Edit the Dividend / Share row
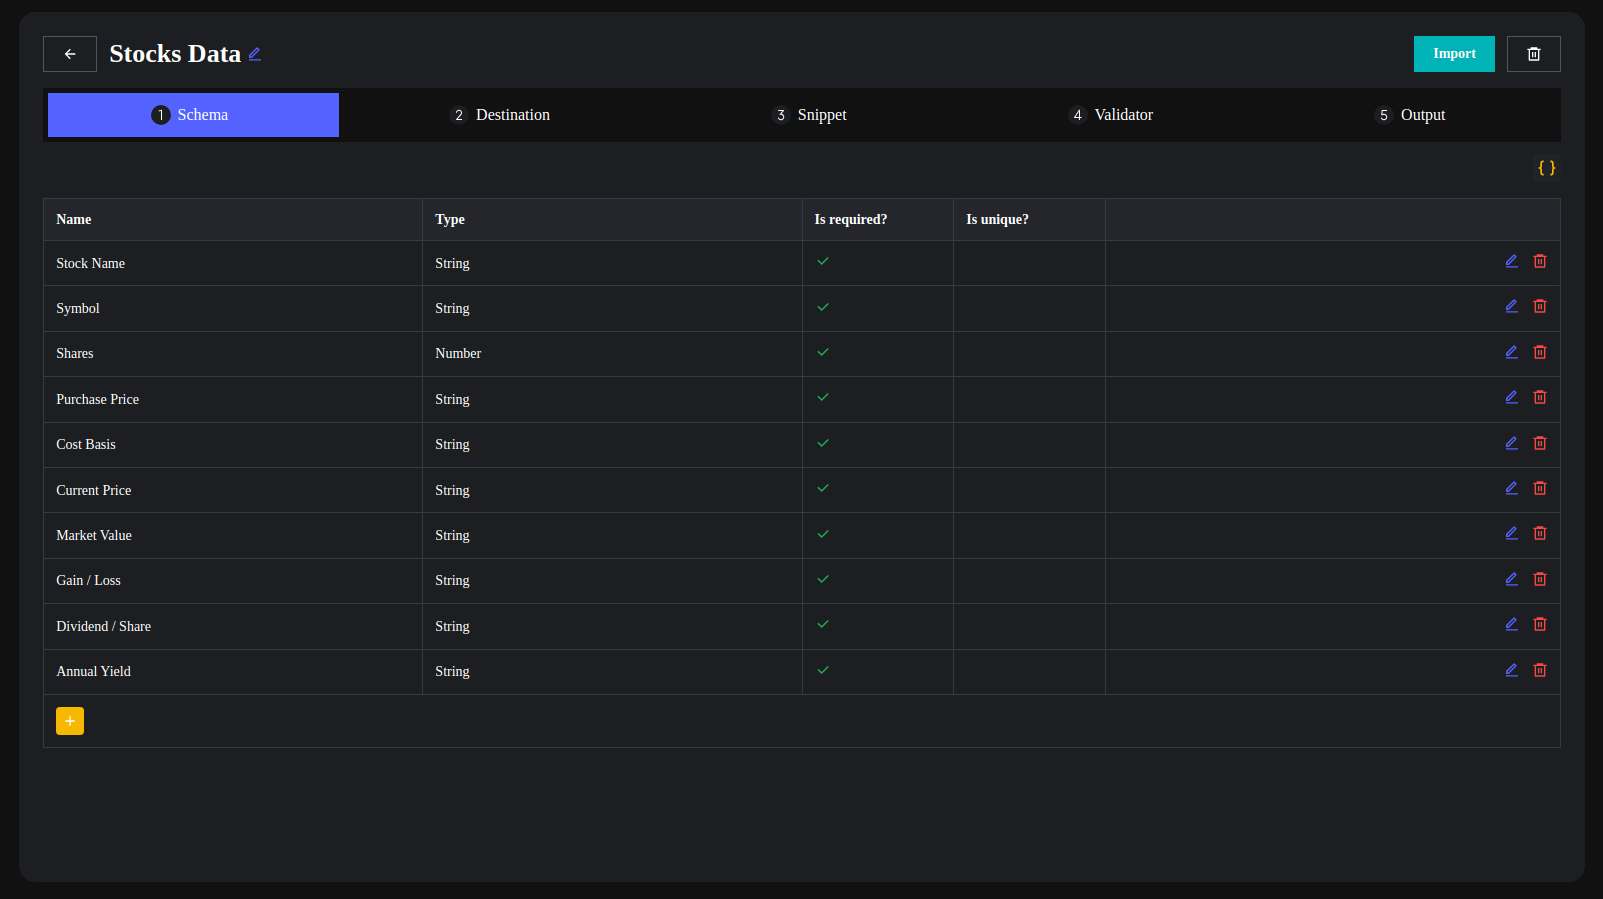Screen dimensions: 1603x899 (1512, 624)
